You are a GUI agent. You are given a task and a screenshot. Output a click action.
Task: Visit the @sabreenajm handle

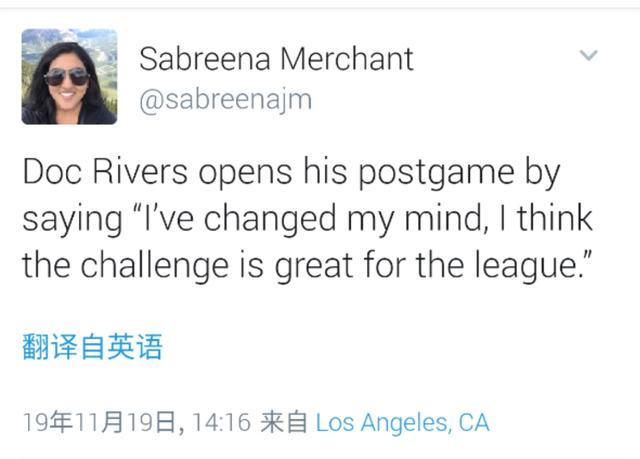[225, 100]
